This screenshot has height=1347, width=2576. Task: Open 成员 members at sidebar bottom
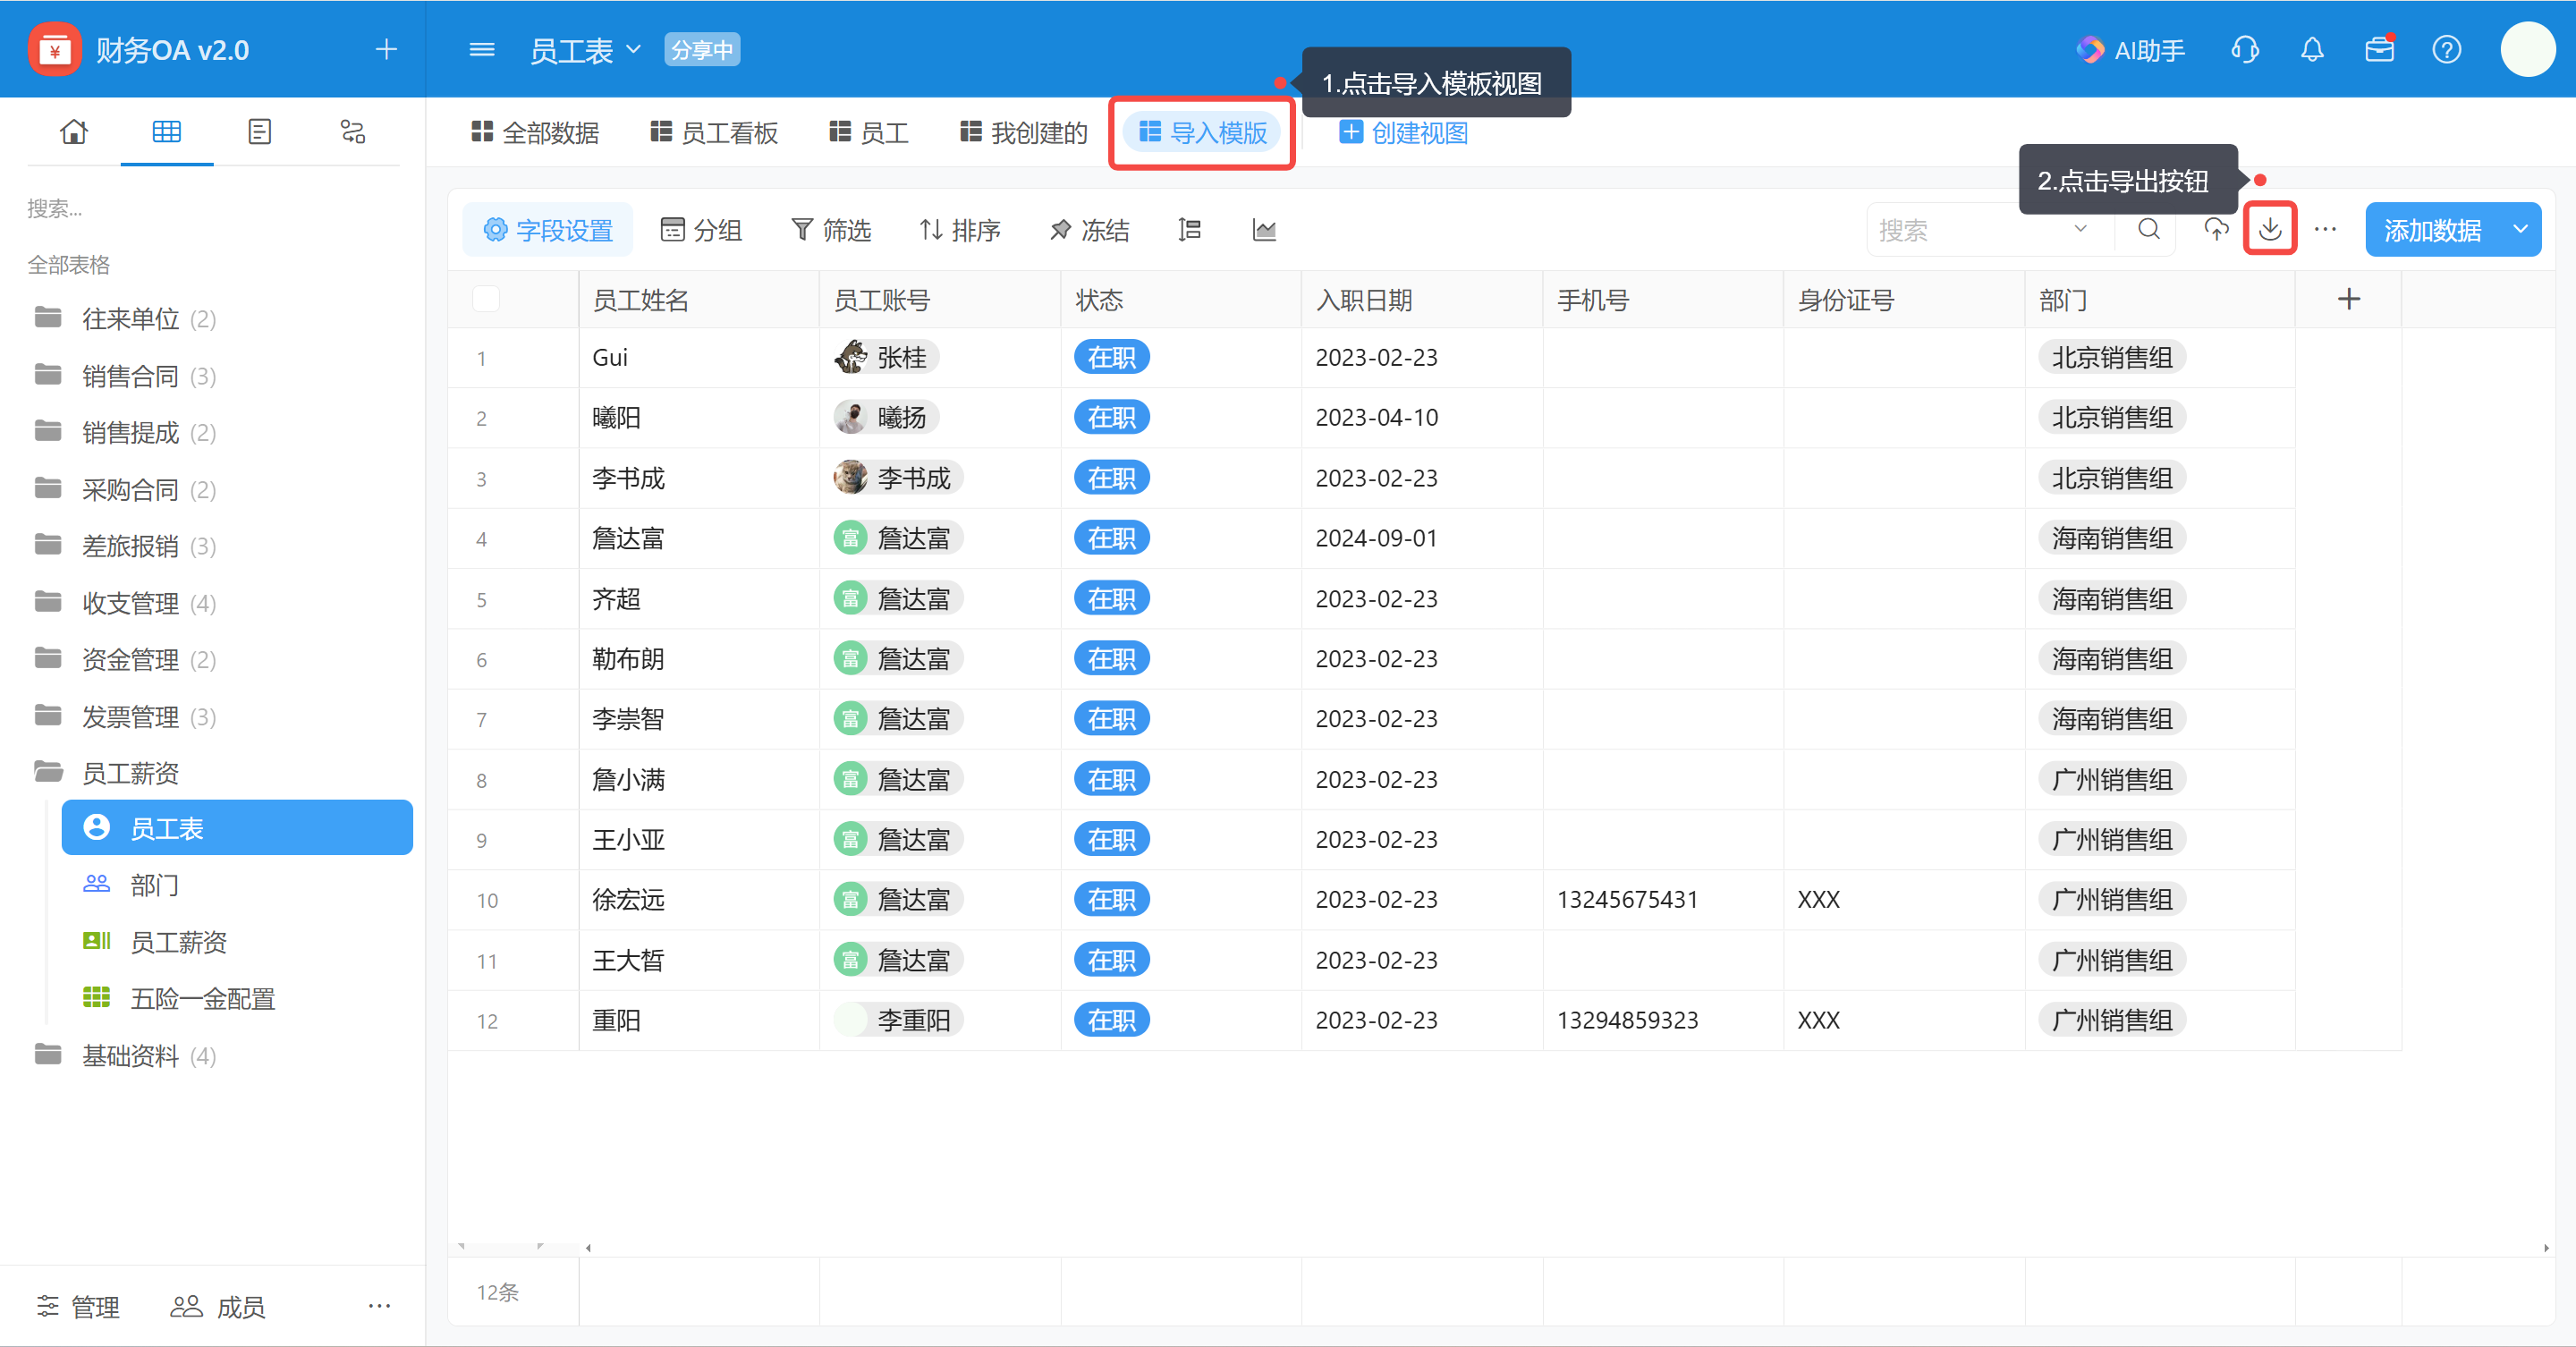[x=217, y=1306]
